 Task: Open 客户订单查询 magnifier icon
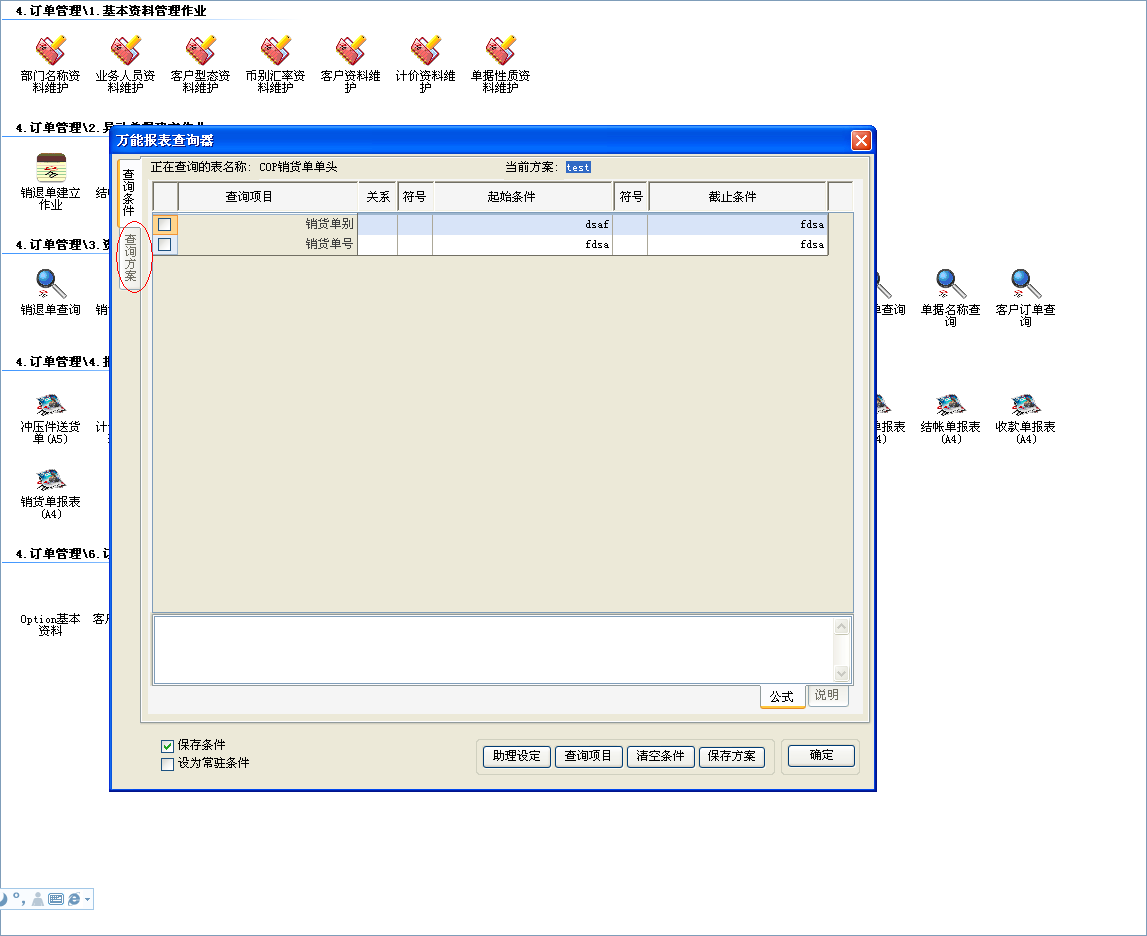coord(1025,285)
